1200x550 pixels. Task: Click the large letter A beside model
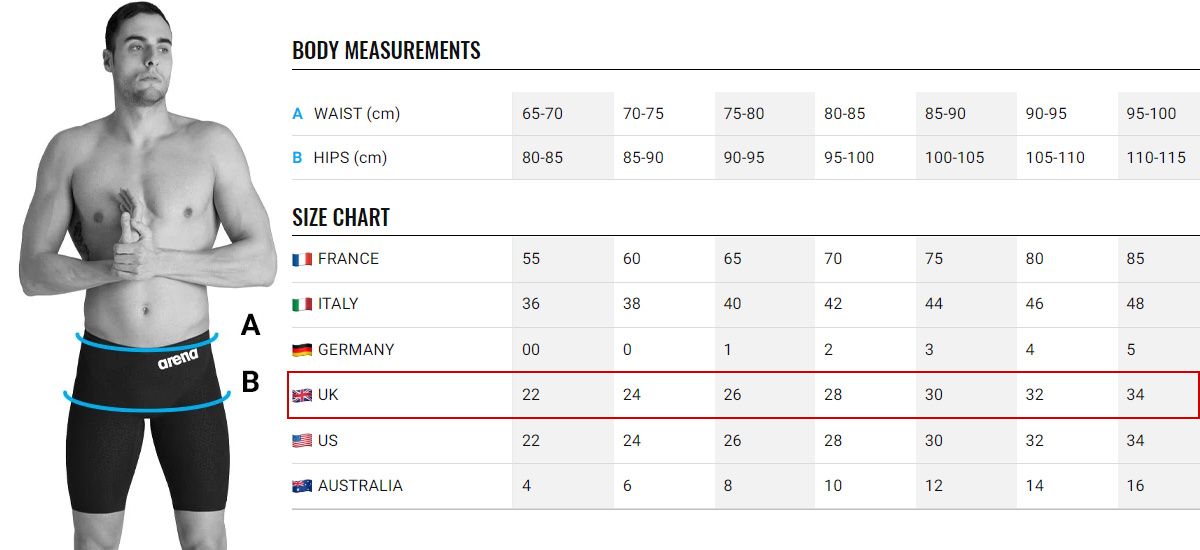click(x=251, y=325)
